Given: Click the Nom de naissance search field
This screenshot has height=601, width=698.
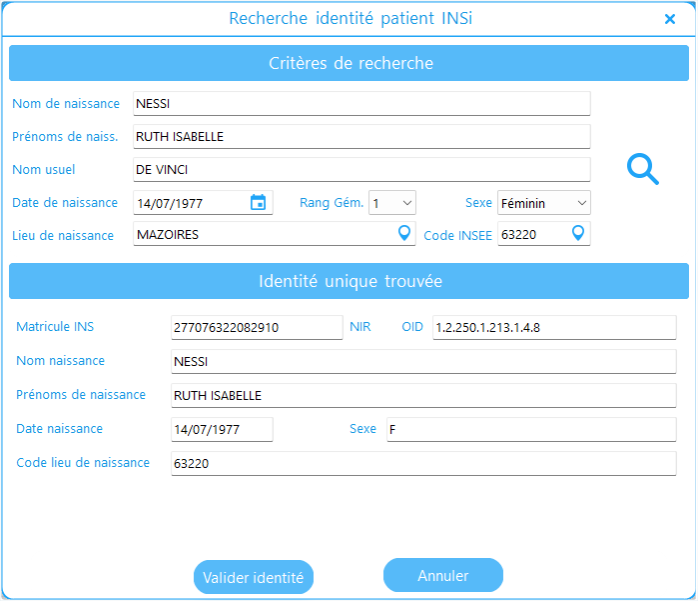Looking at the screenshot, I should tap(360, 104).
